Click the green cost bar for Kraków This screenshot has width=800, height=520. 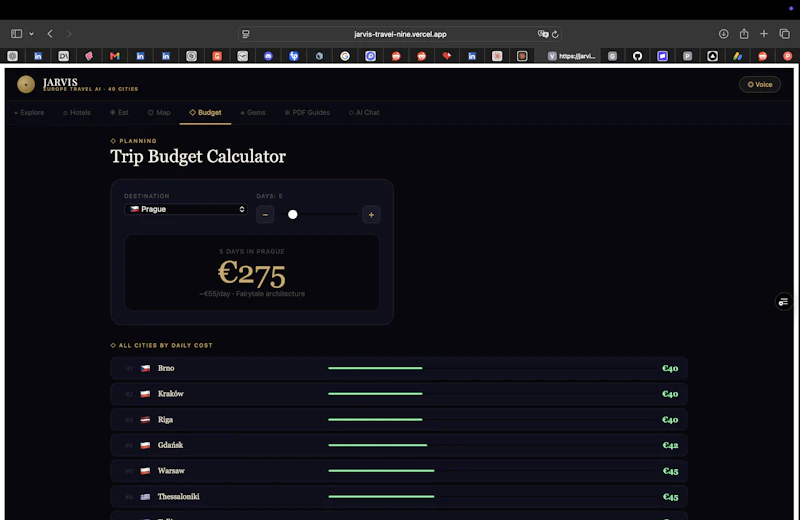375,393
